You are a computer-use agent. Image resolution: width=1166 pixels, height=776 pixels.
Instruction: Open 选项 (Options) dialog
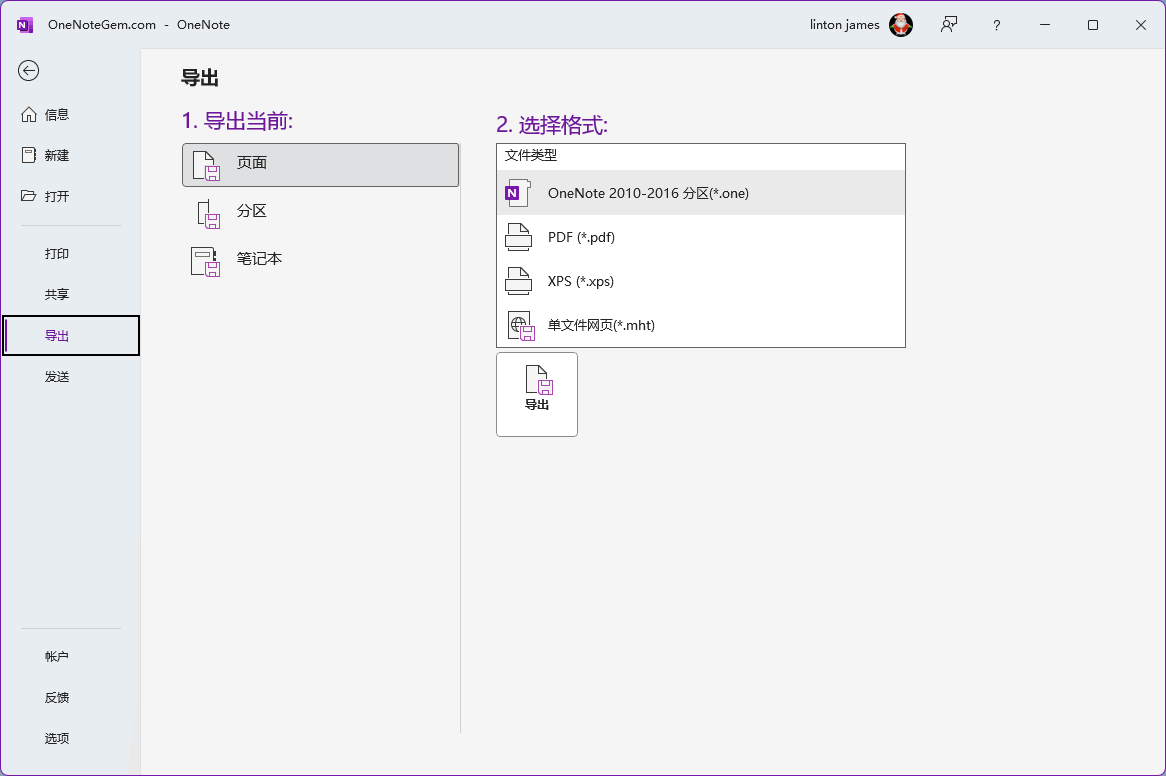pos(57,739)
